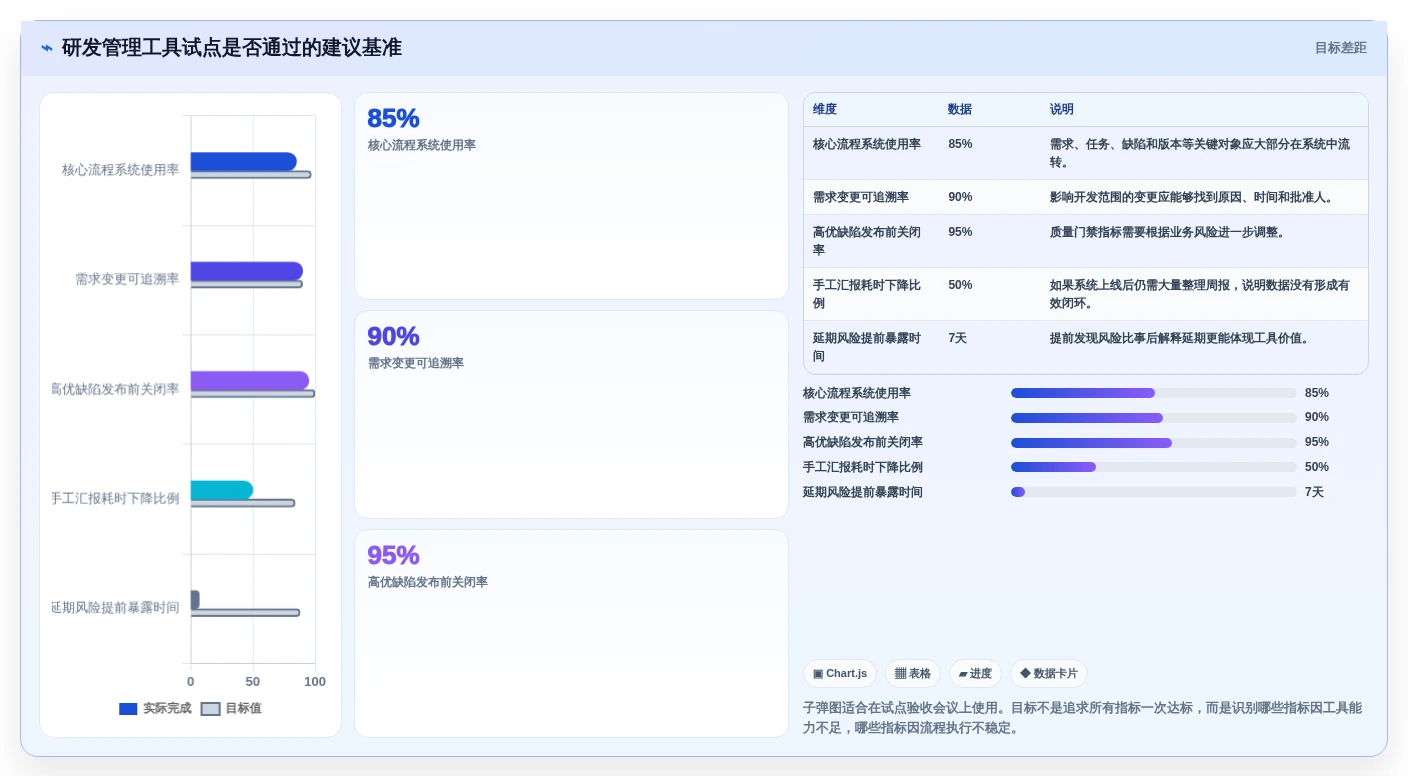Select the 数据卡片 tag chip
The image size is (1408, 776).
point(1048,674)
